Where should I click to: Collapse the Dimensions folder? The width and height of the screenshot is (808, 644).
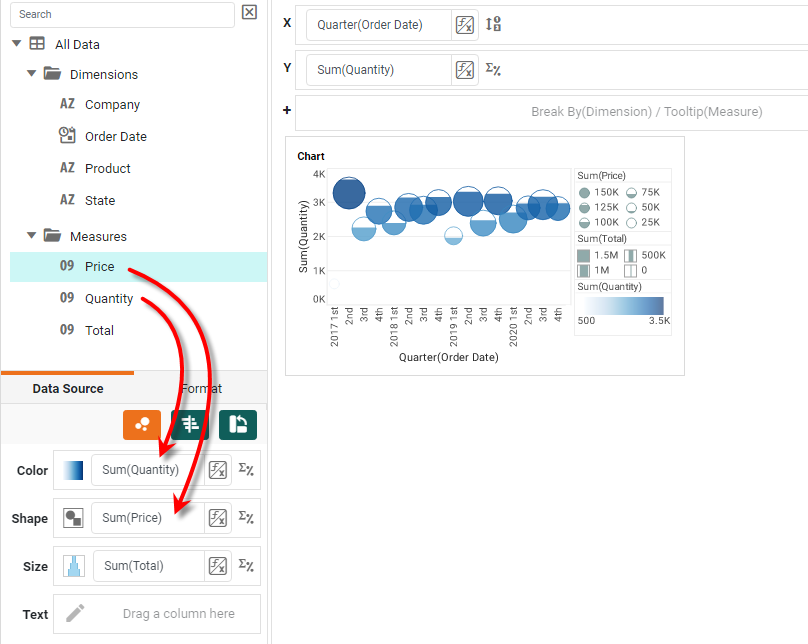(x=32, y=74)
